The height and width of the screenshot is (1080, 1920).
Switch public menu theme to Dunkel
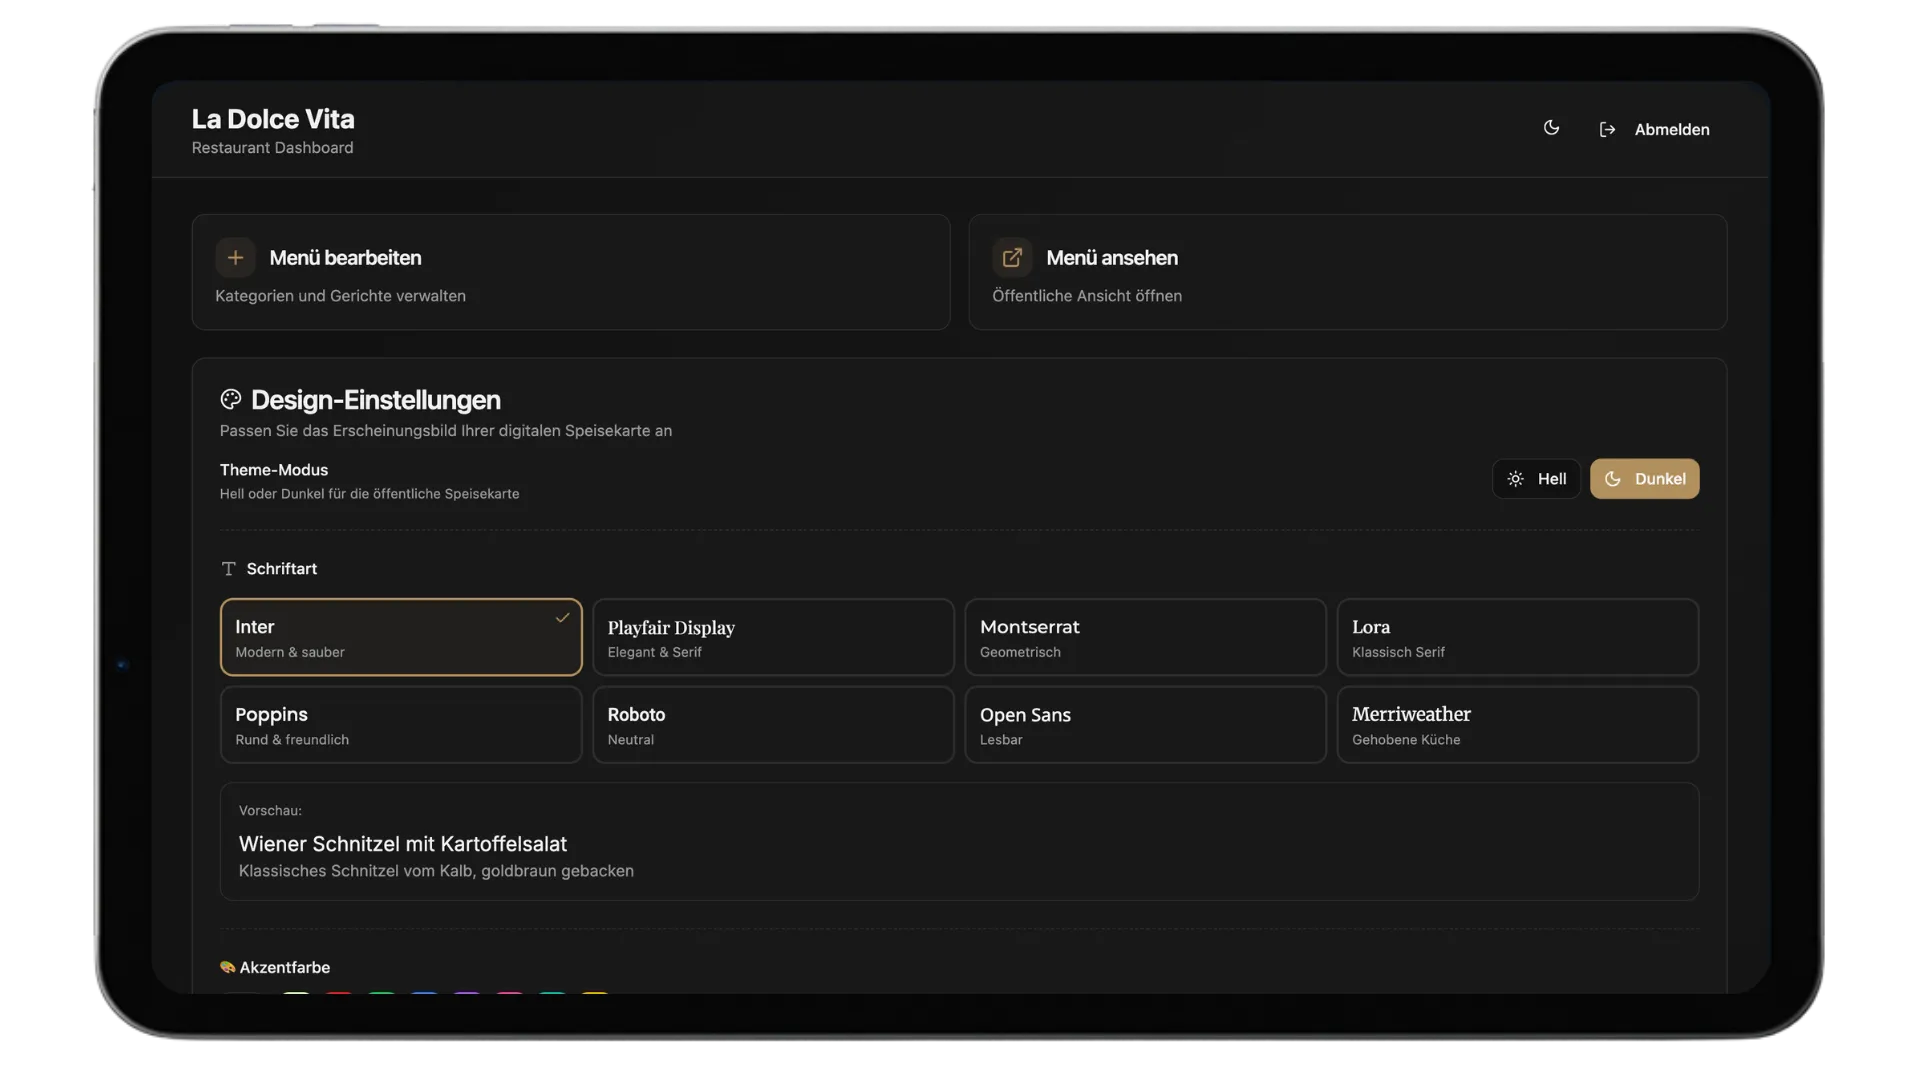pyautogui.click(x=1645, y=479)
